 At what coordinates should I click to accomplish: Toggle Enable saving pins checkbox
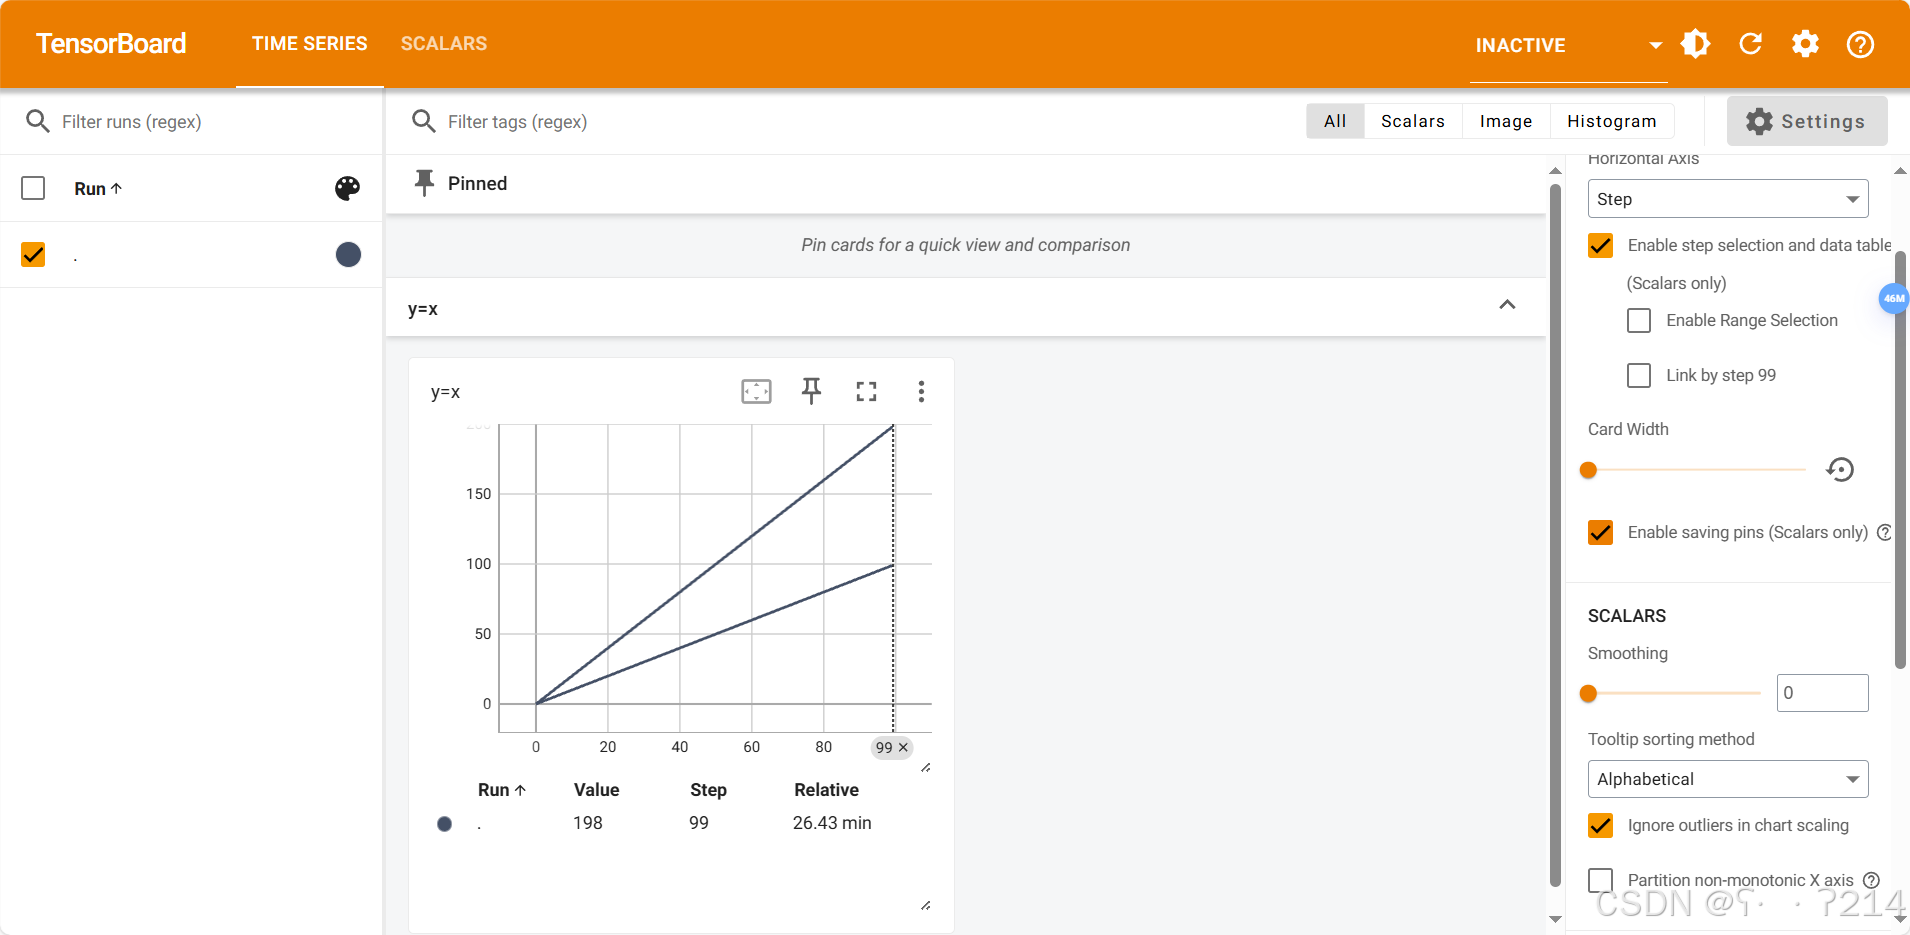point(1600,532)
